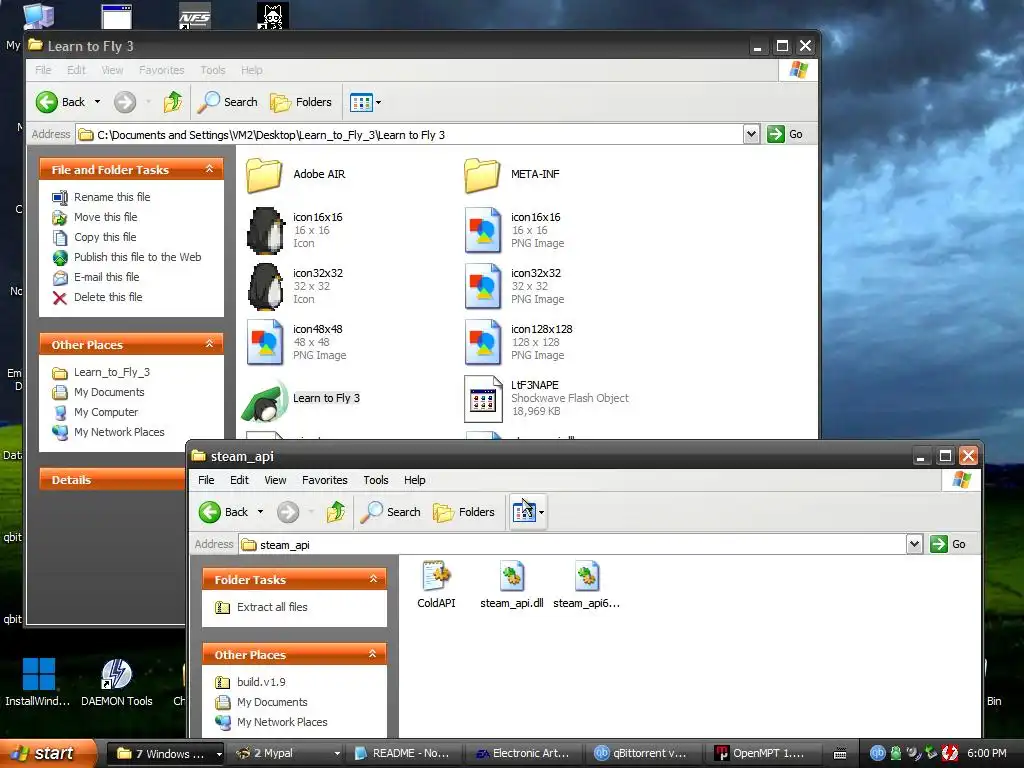Select the icon16x16 PNG Image file
This screenshot has height=768, width=1024.
[515, 230]
